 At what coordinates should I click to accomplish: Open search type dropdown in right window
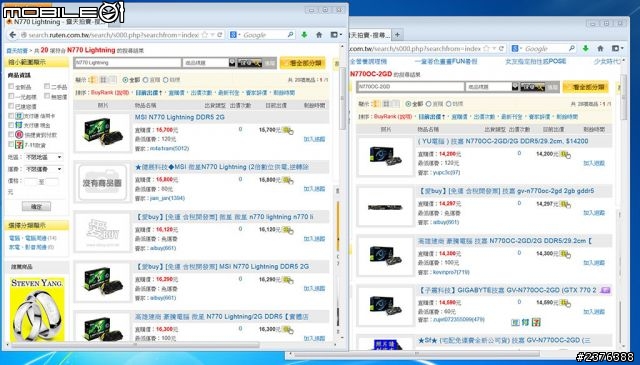515,87
